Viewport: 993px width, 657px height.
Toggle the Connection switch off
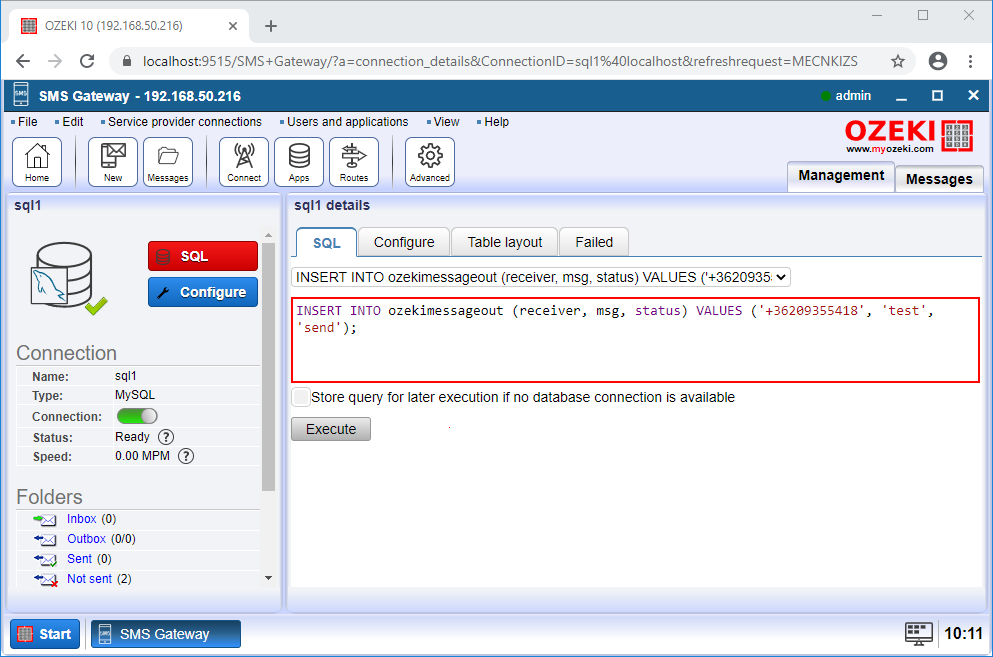[x=137, y=416]
